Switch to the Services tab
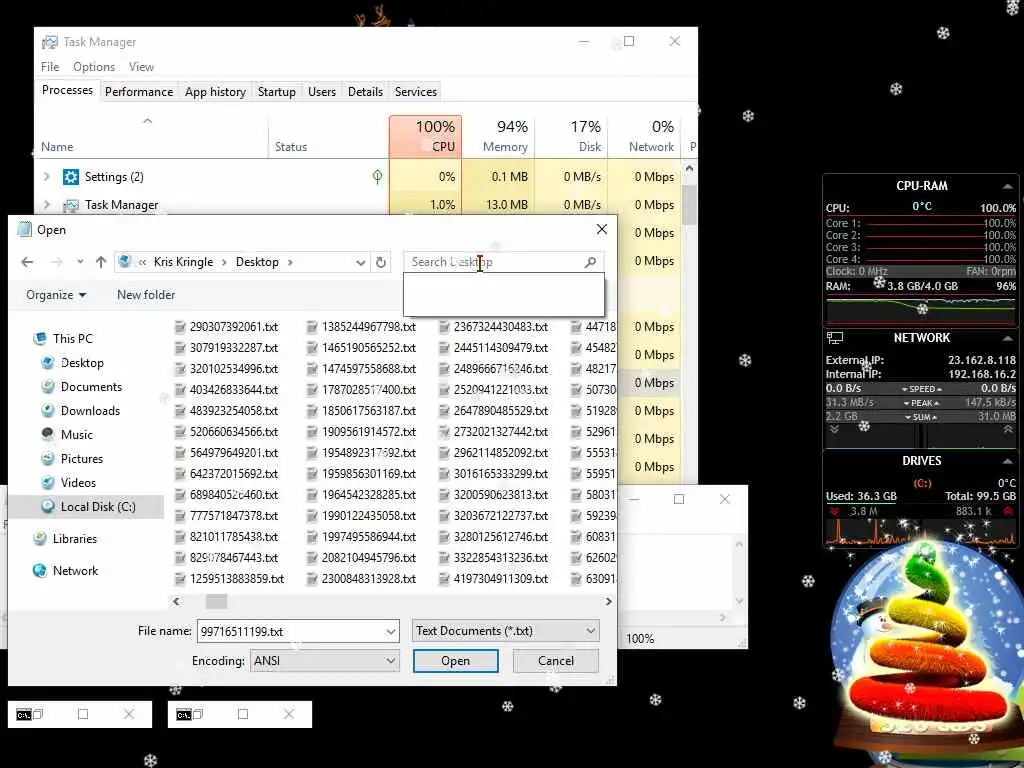 (415, 91)
